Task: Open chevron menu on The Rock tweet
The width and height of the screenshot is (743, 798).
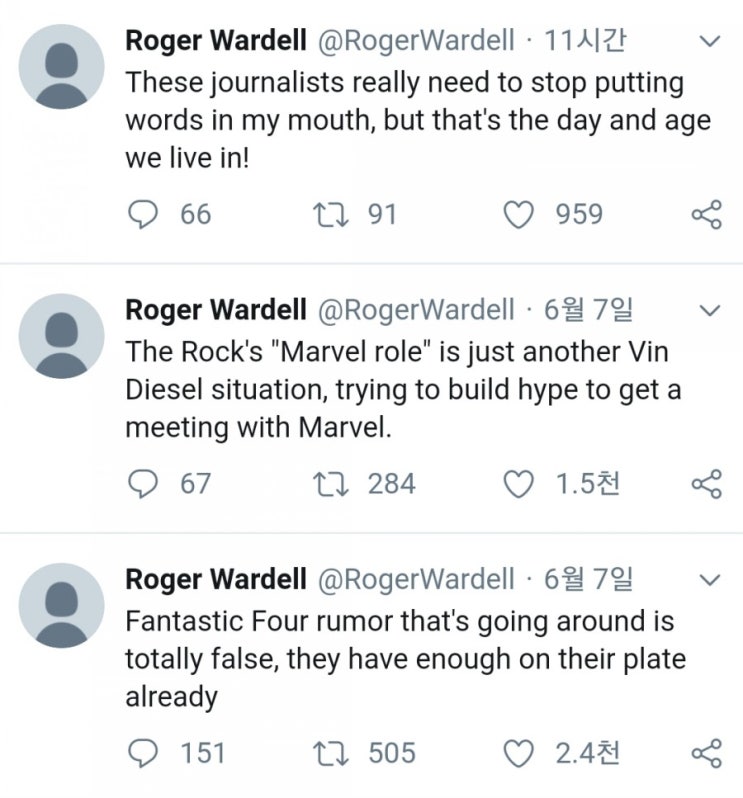Action: [710, 310]
